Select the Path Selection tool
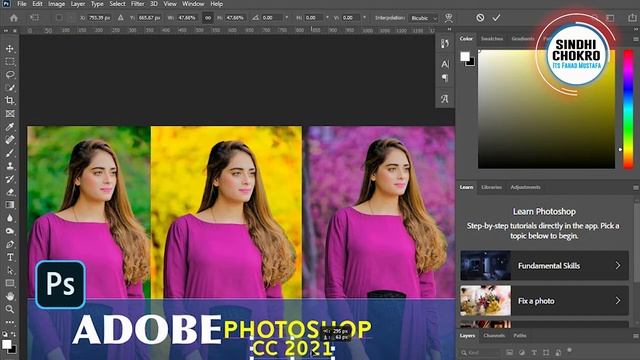 point(10,270)
